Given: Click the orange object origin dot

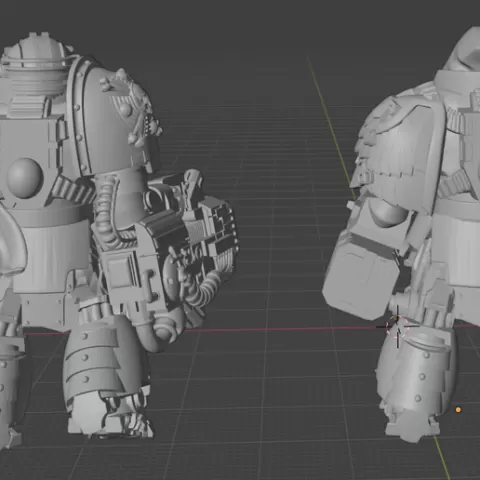Looking at the screenshot, I should tap(458, 410).
